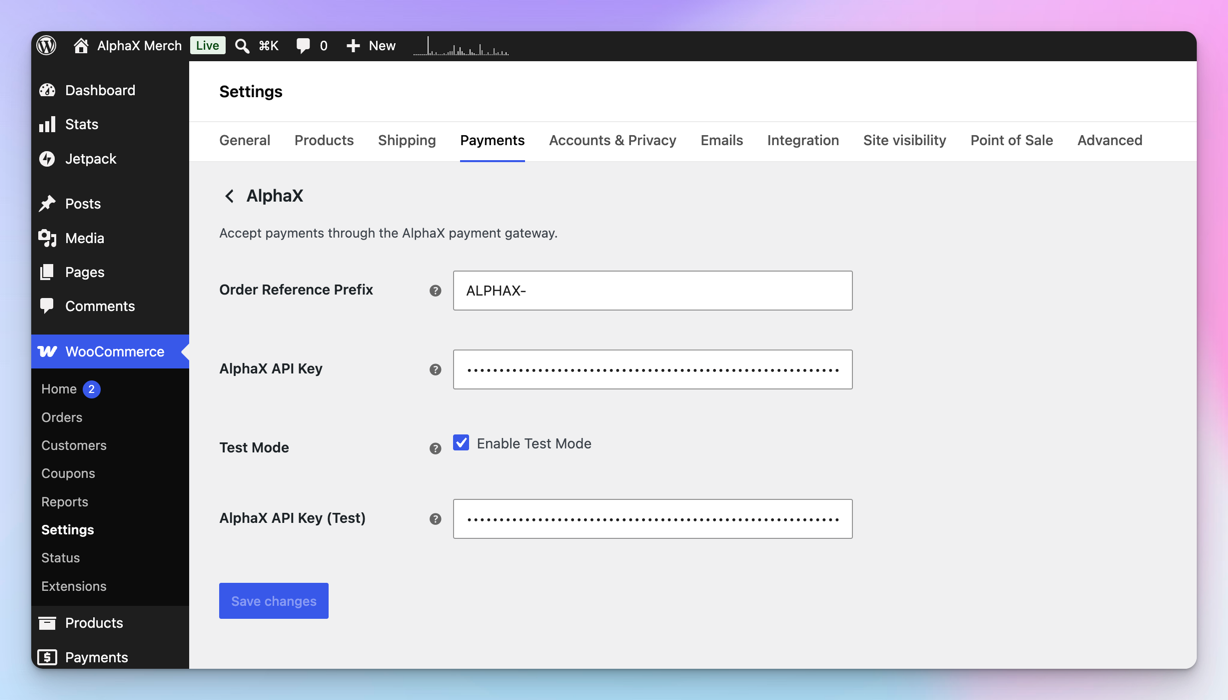Image resolution: width=1228 pixels, height=700 pixels.
Task: Click the Posts pushpin icon
Action: 47,204
